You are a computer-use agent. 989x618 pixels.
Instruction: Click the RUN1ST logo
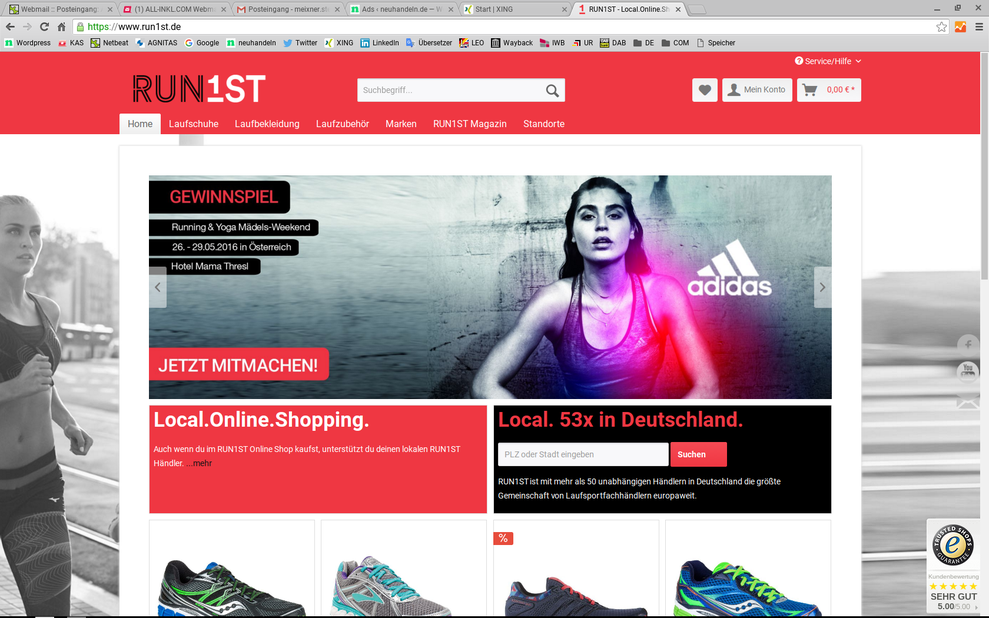(x=199, y=89)
